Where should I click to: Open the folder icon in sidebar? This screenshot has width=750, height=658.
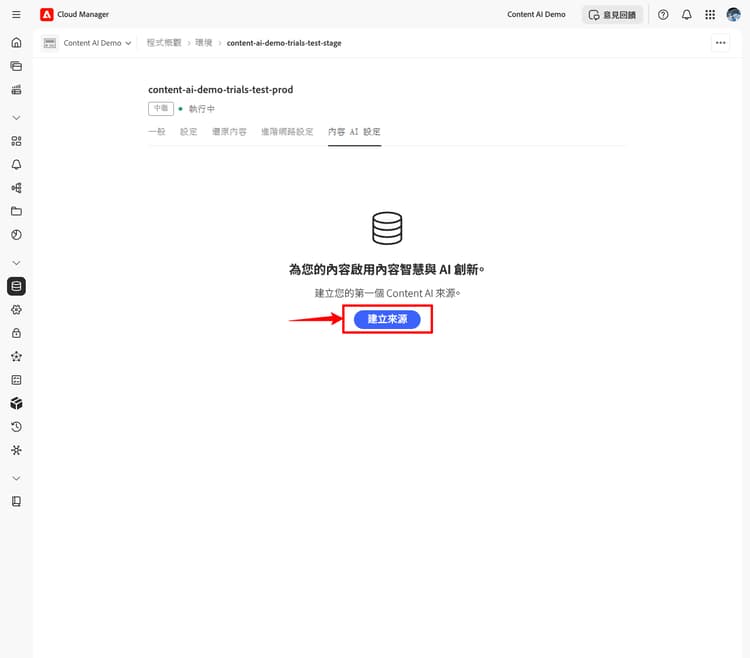(16, 211)
